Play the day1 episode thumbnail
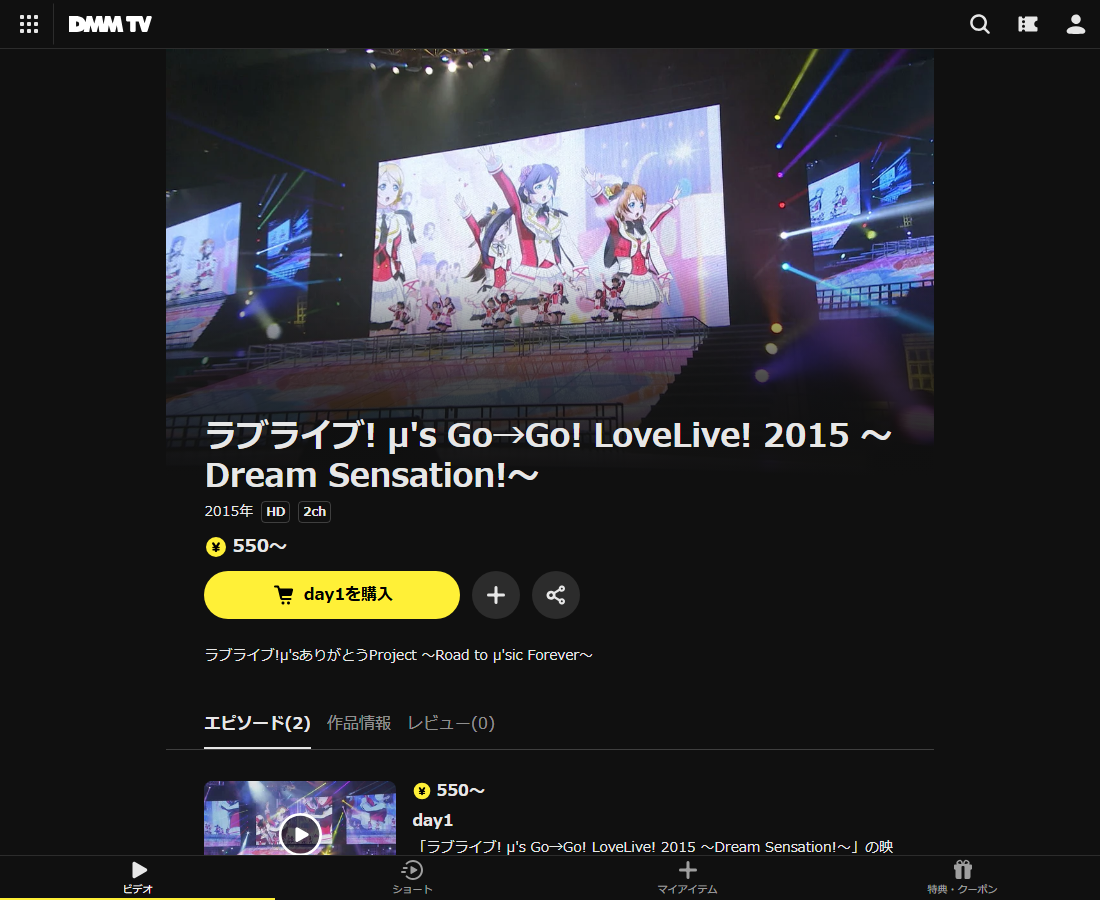The image size is (1100, 900). [x=300, y=818]
